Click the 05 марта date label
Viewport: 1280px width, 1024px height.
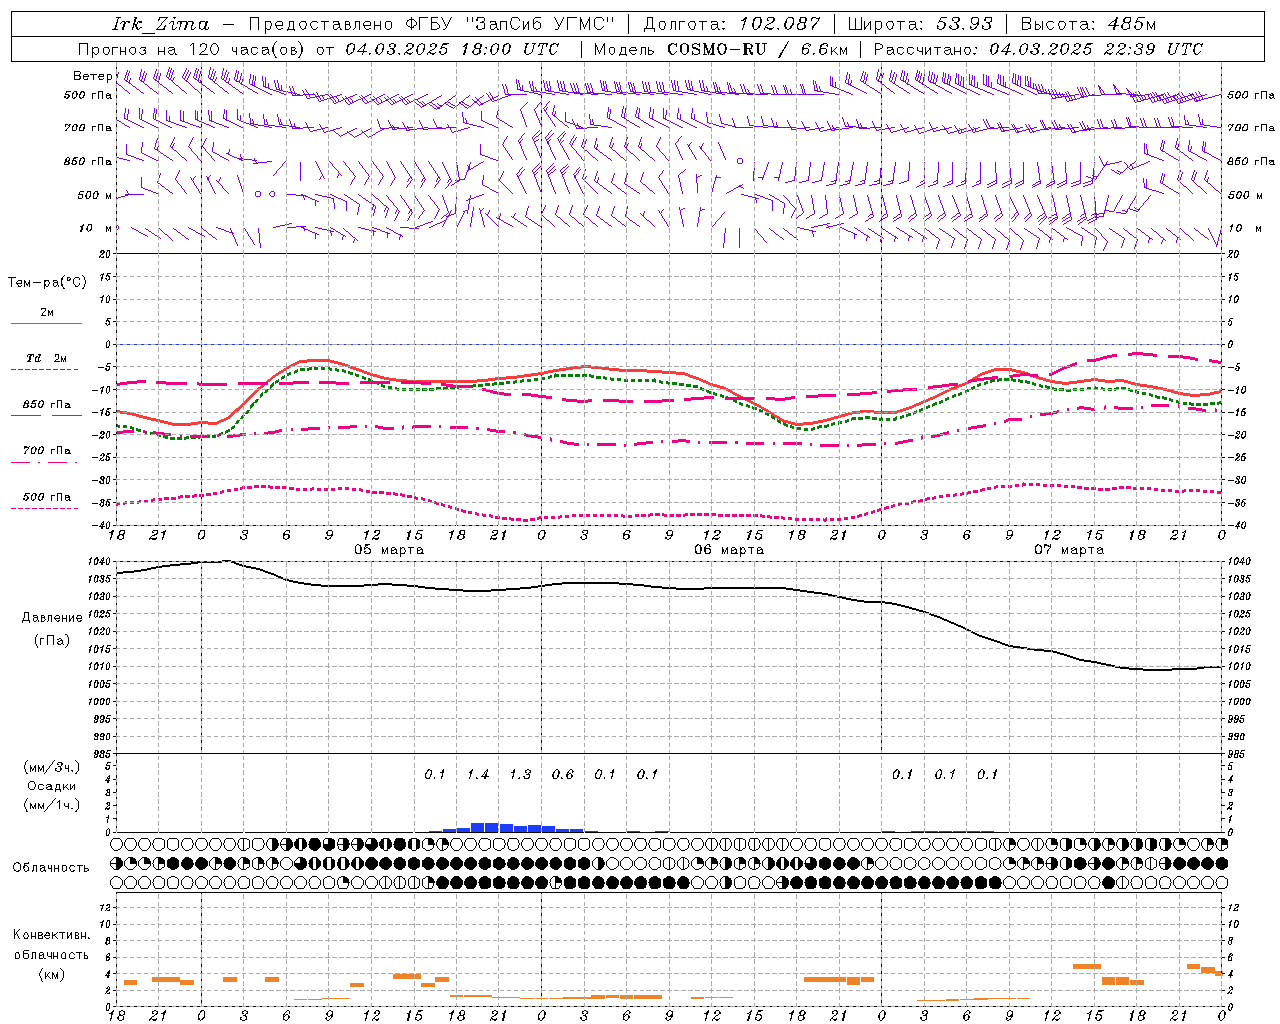tap(389, 549)
